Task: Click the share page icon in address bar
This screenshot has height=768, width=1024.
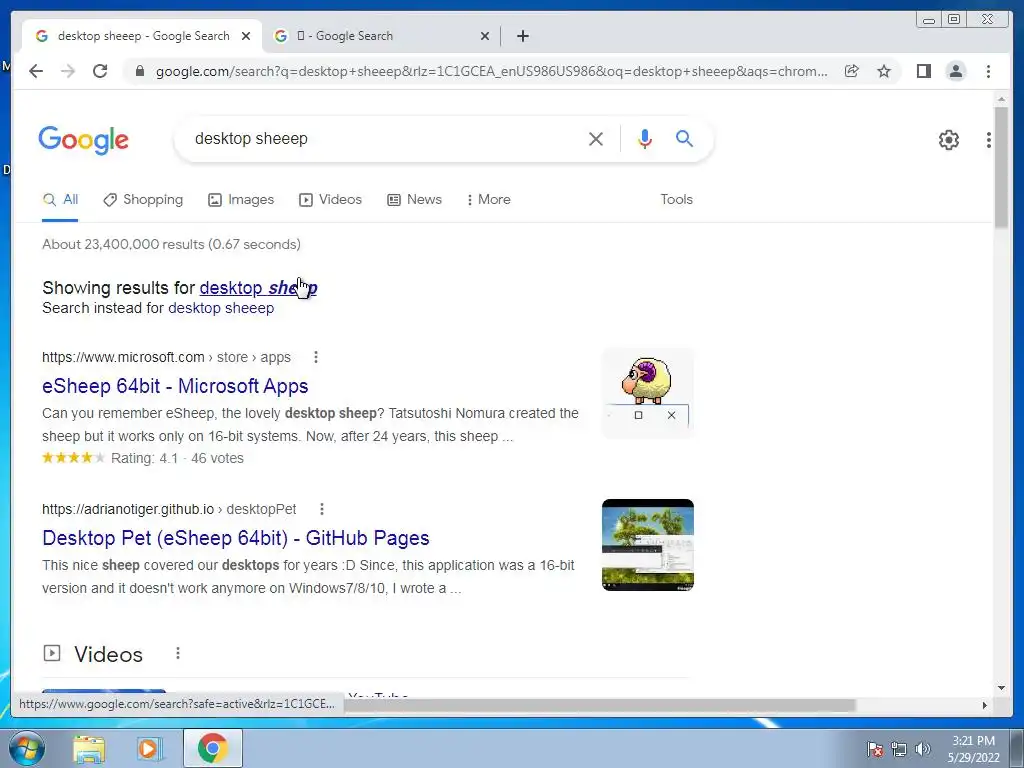Action: pyautogui.click(x=851, y=71)
